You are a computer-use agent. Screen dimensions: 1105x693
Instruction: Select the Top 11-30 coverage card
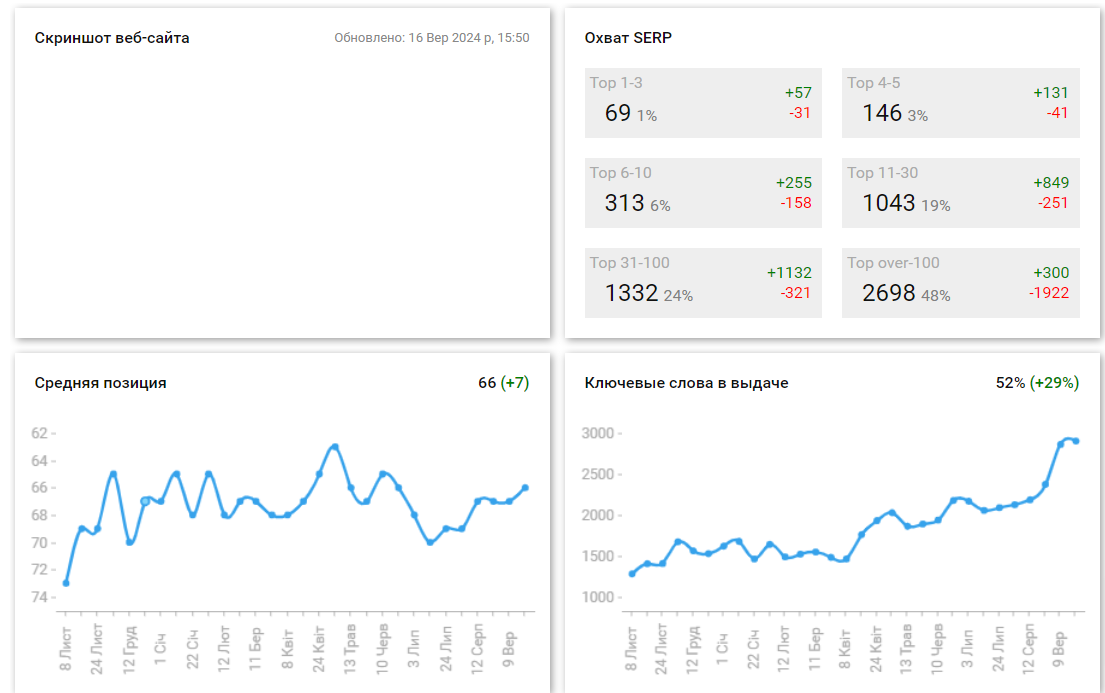point(960,193)
